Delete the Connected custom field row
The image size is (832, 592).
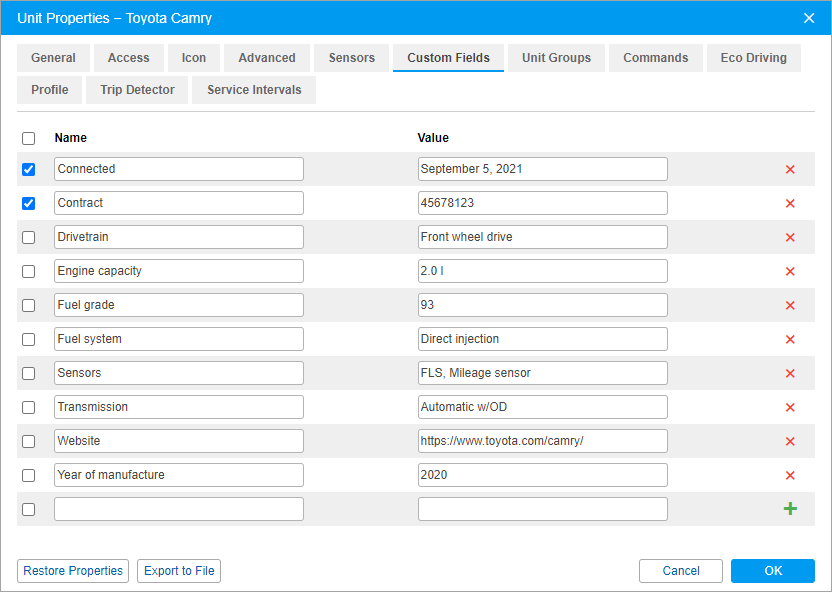pyautogui.click(x=790, y=170)
